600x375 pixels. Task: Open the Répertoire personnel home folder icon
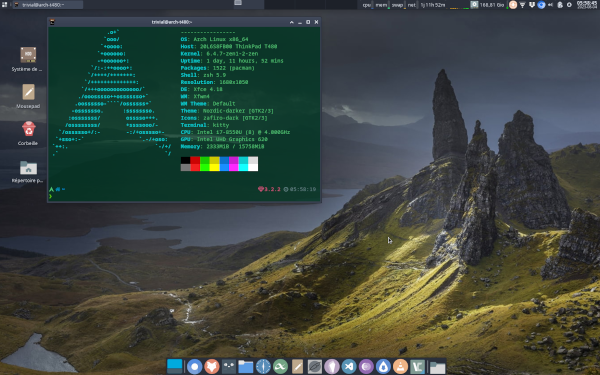[x=28, y=171]
